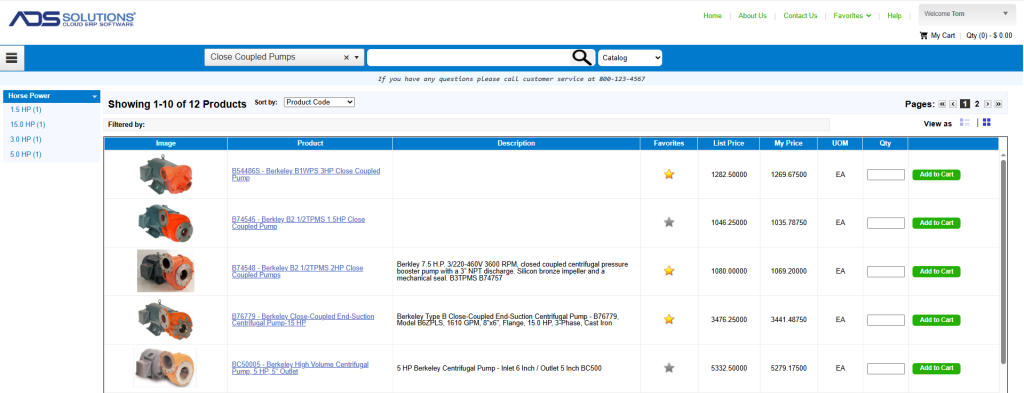The height and width of the screenshot is (393, 1024).
Task: Go to previous page arrow
Action: 953,104
